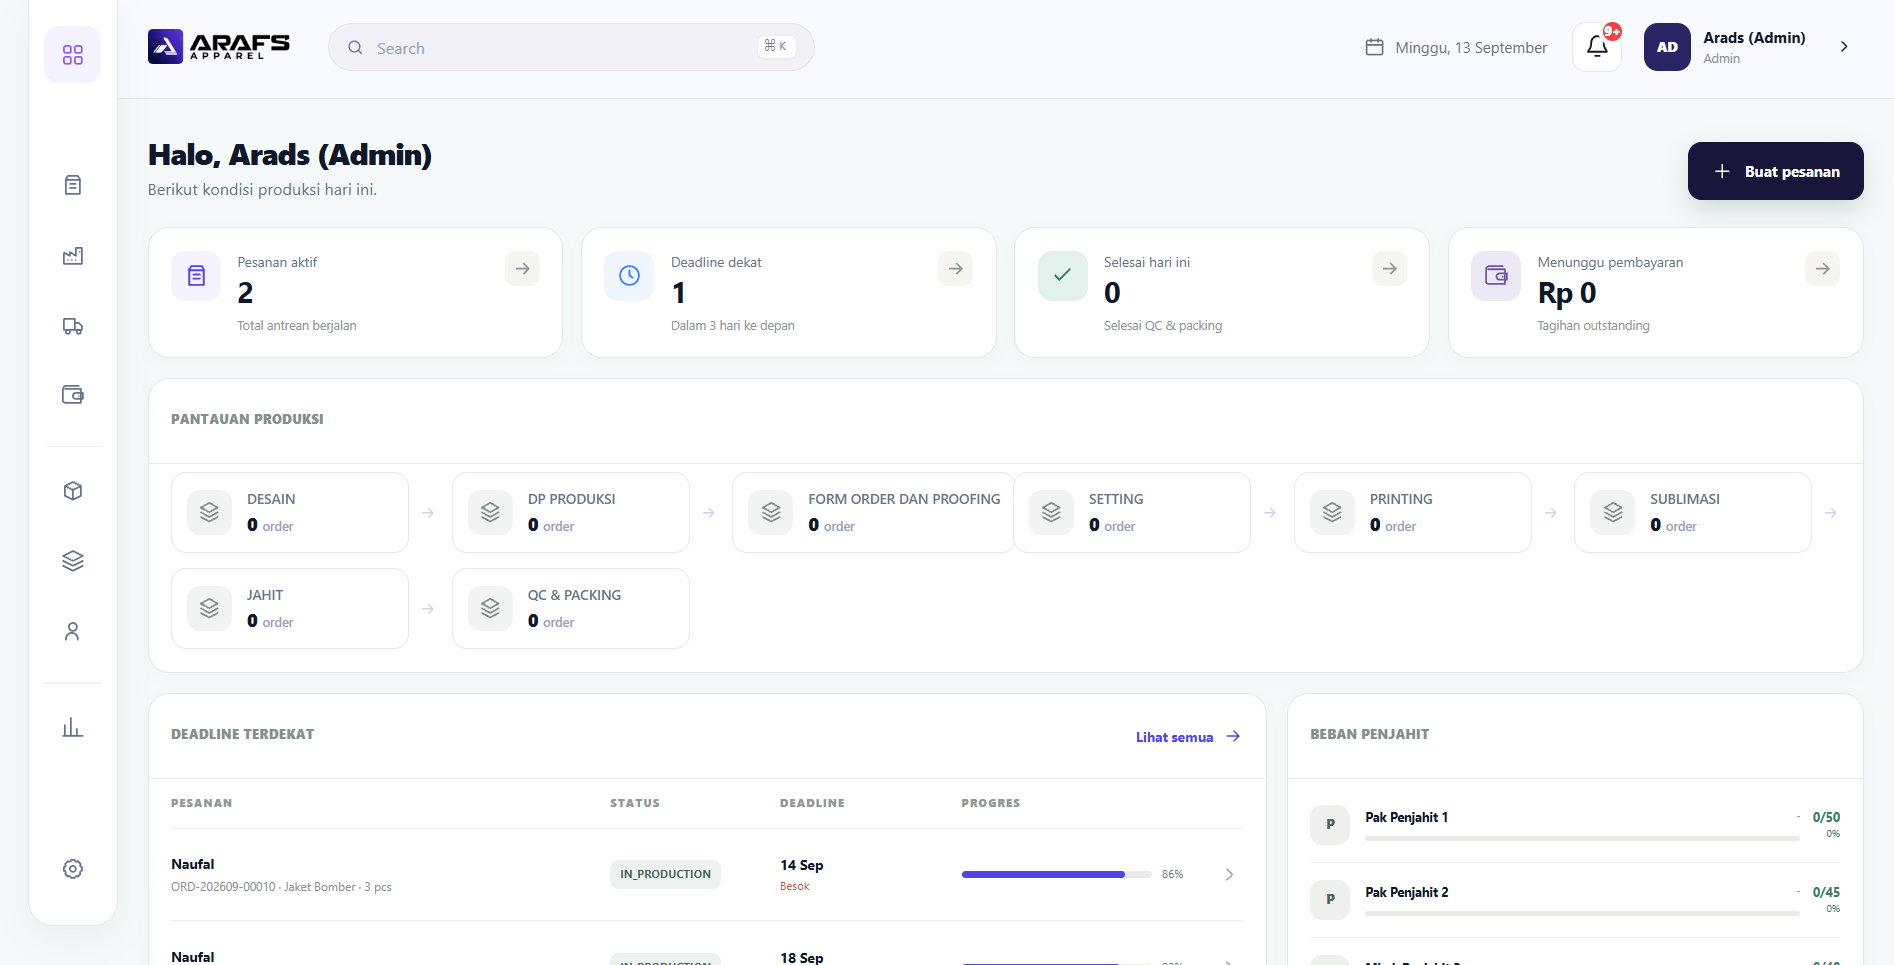The image size is (1894, 965).
Task: Click the Deadline dekat clock icon
Action: point(629,276)
